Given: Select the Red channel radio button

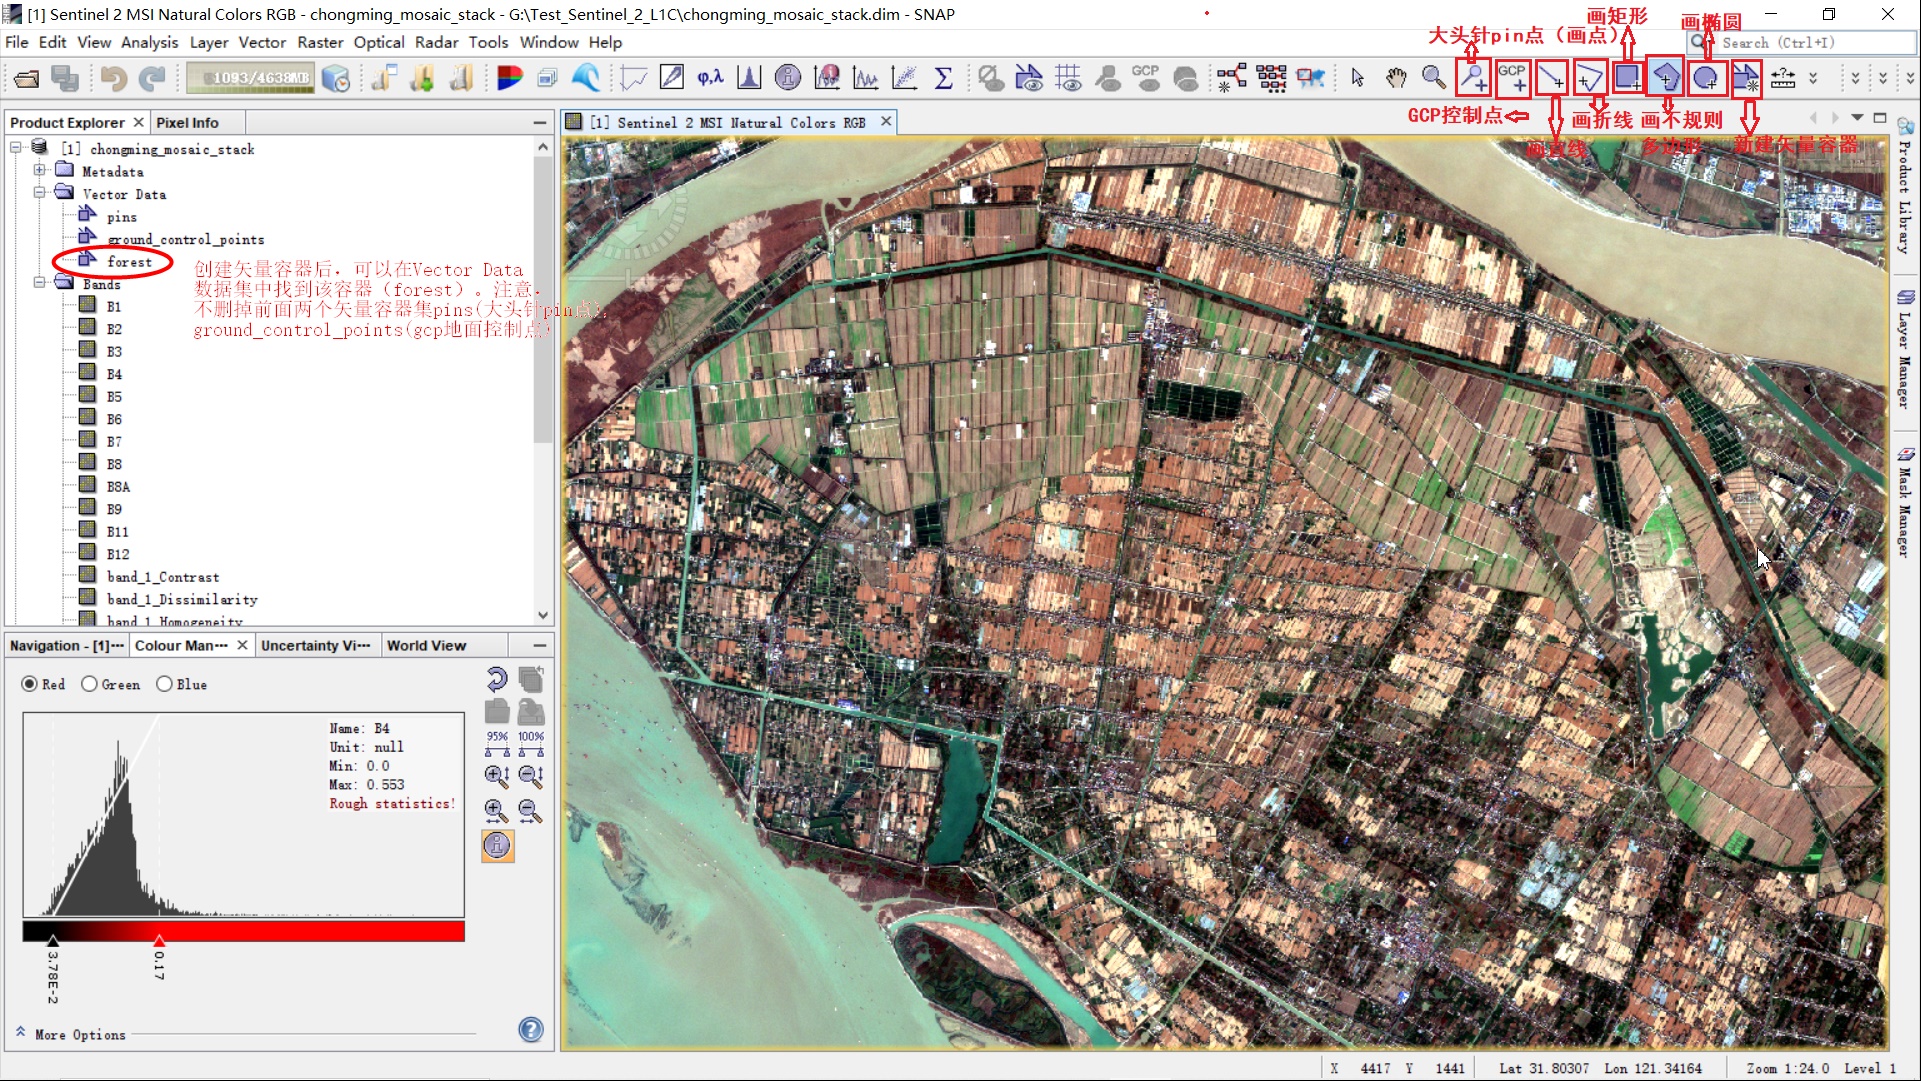Looking at the screenshot, I should pos(30,684).
